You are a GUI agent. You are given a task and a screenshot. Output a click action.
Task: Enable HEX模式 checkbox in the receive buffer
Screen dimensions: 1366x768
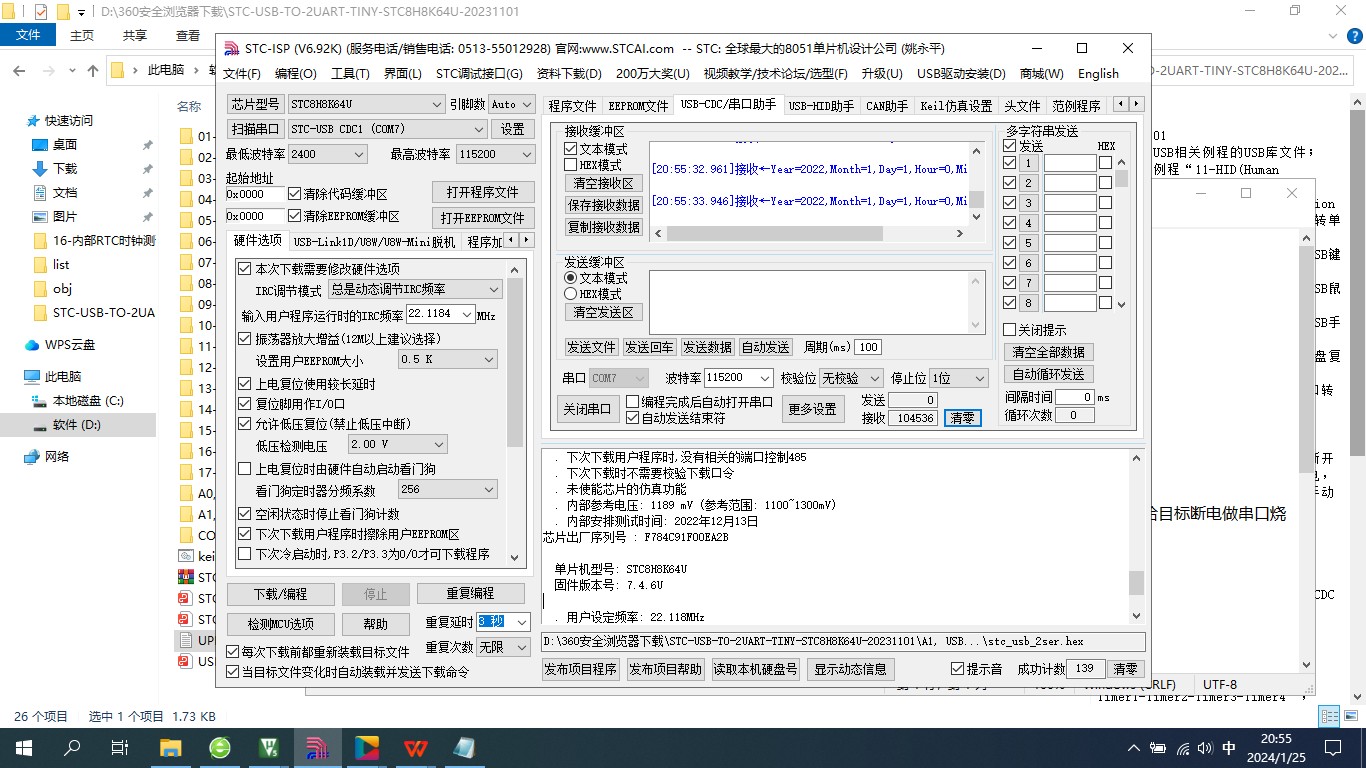(x=571, y=165)
